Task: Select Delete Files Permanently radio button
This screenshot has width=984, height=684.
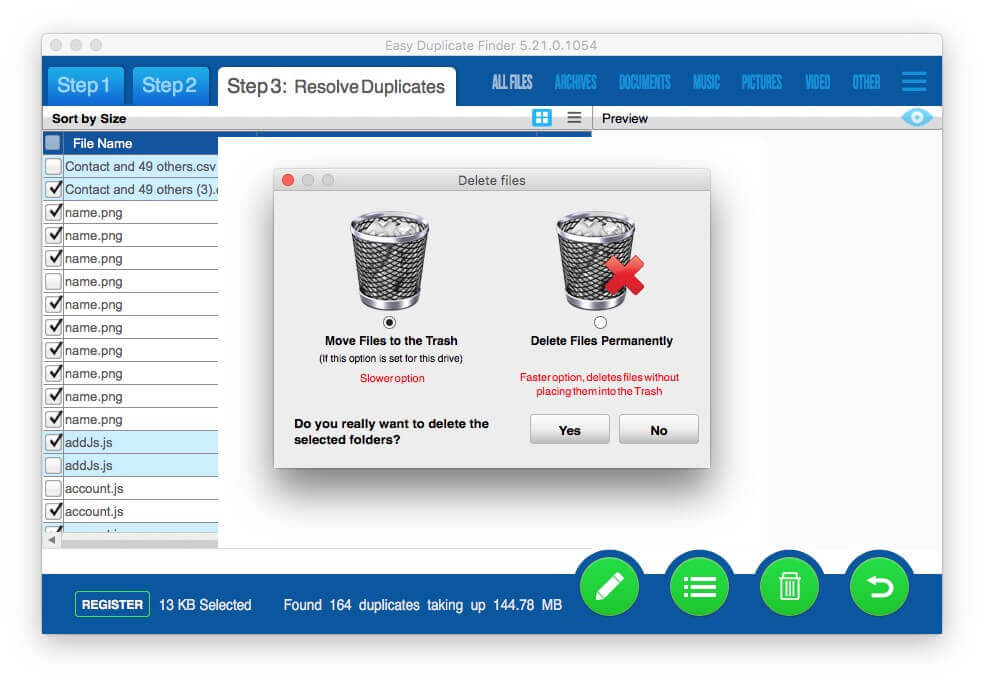Action: pyautogui.click(x=600, y=323)
